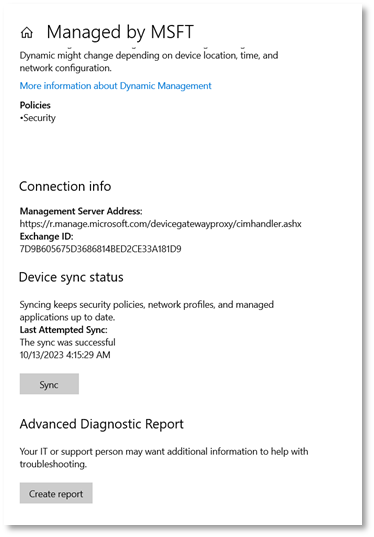
Task: Select the Managed by MSFT page title
Action: coord(120,32)
